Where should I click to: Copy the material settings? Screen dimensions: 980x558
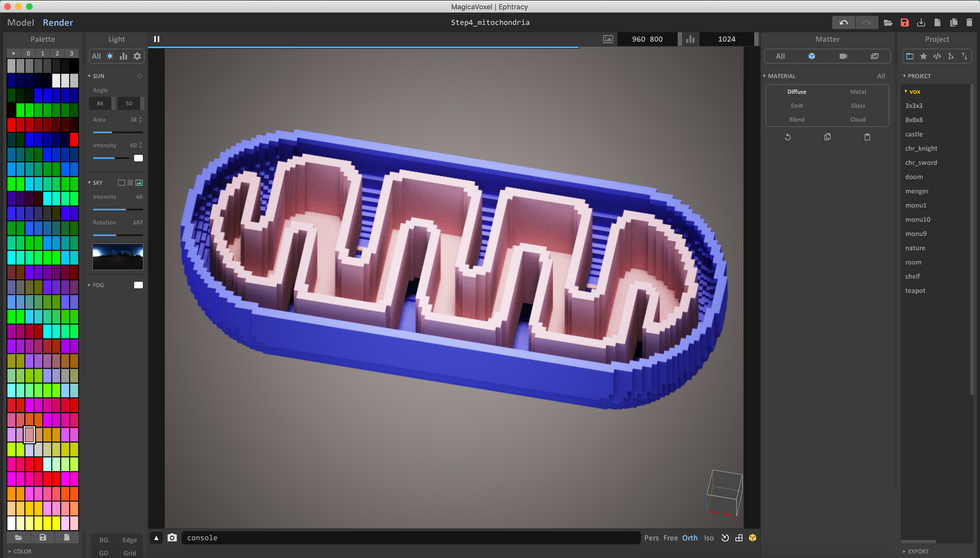point(828,137)
